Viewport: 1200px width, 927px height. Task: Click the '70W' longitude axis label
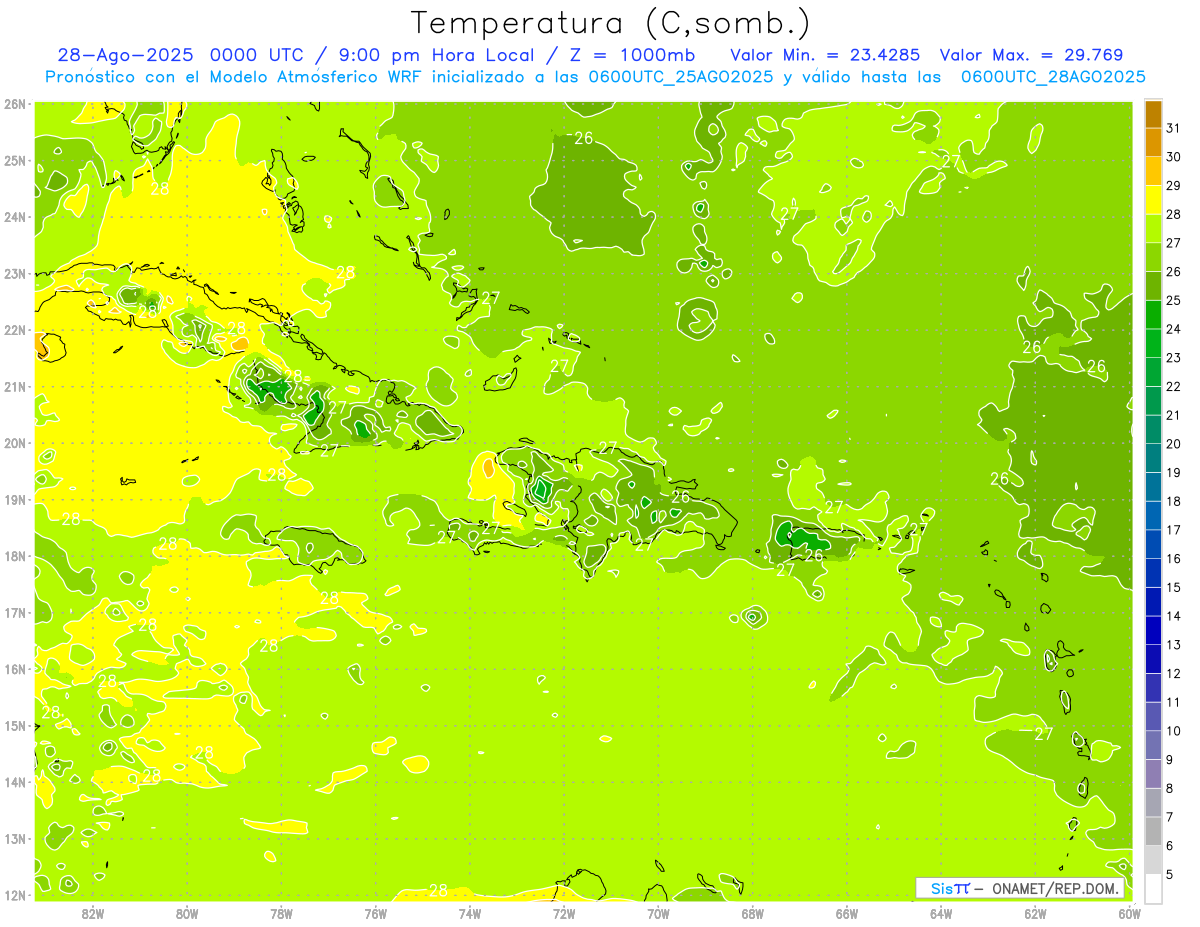click(658, 912)
